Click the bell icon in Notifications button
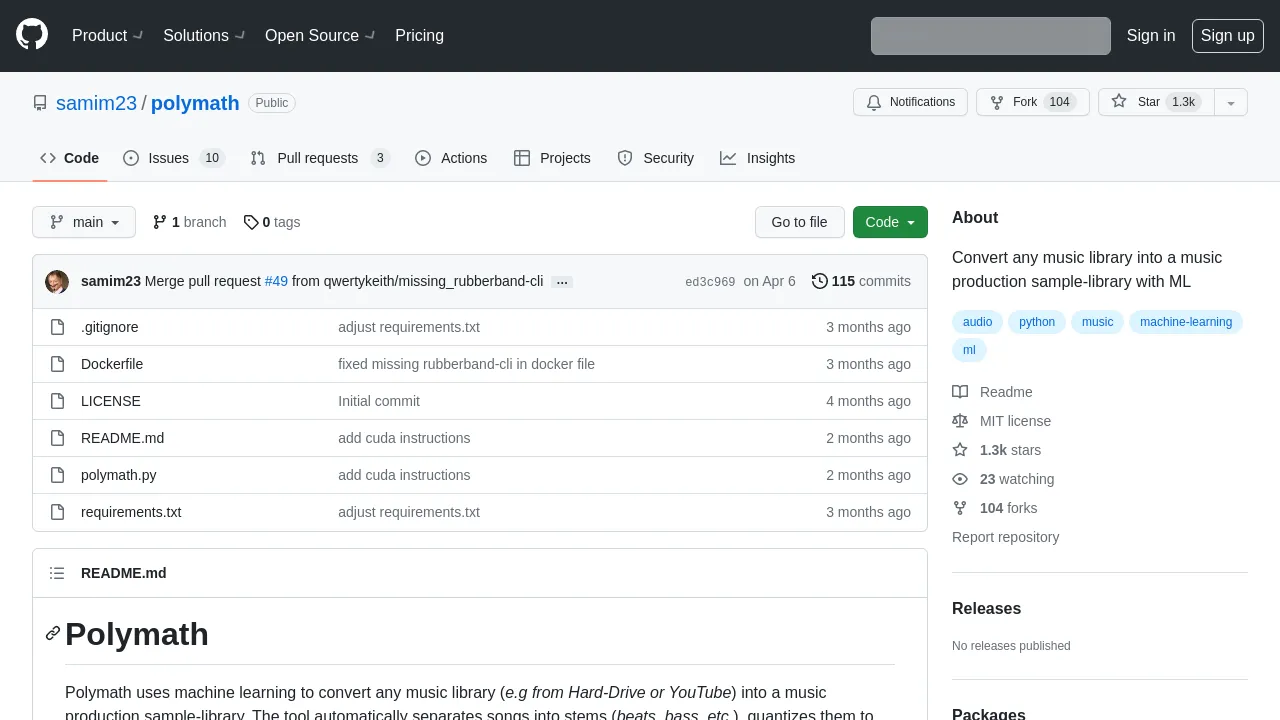The image size is (1280, 720). [x=874, y=102]
